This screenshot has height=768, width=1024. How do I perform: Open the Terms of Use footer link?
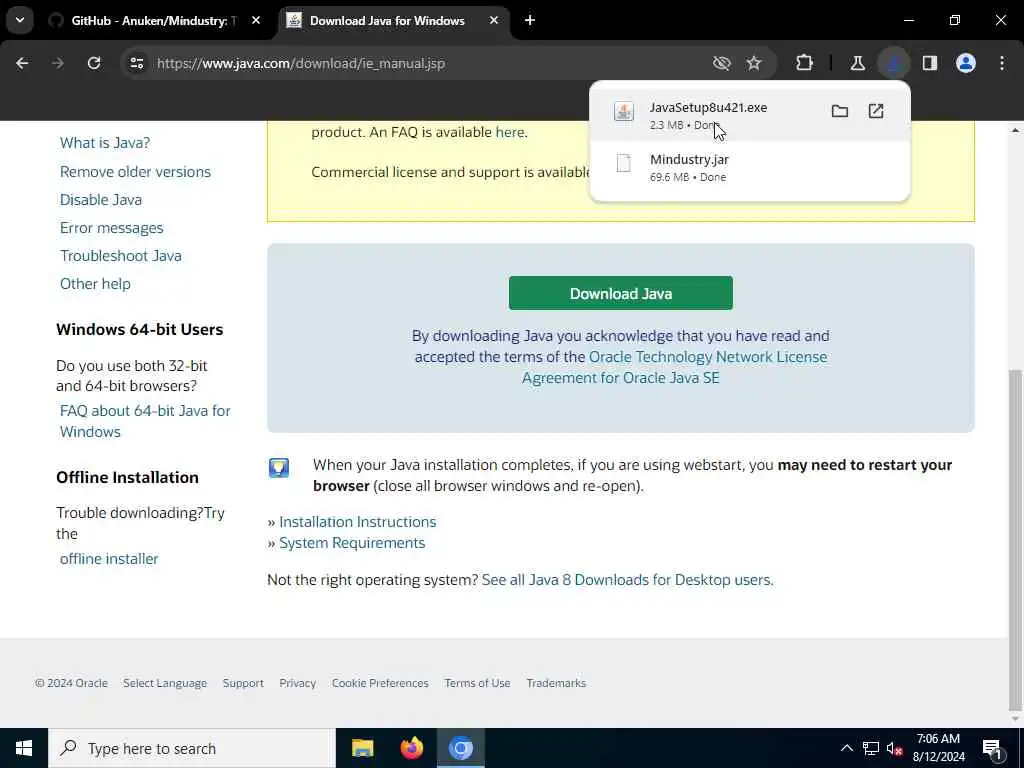point(477,683)
